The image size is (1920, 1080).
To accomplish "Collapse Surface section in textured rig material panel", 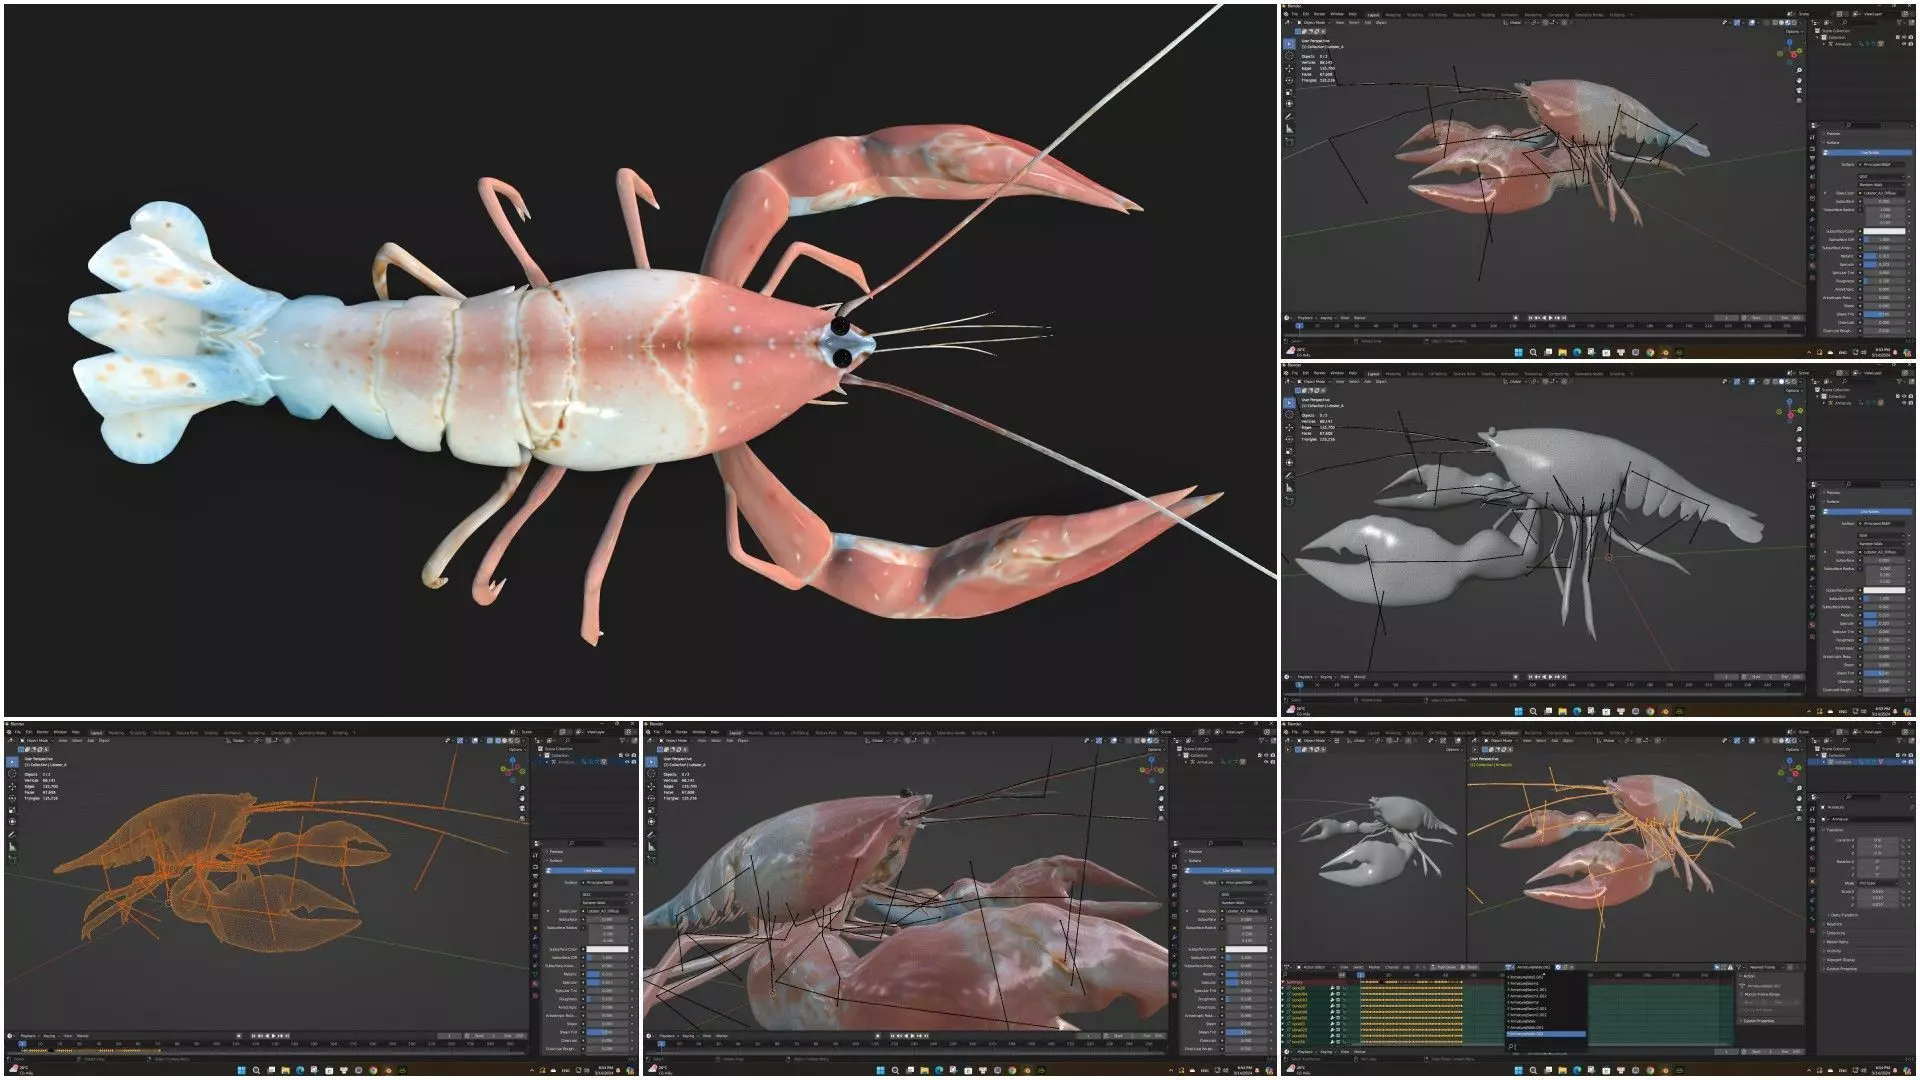I will tap(1832, 142).
